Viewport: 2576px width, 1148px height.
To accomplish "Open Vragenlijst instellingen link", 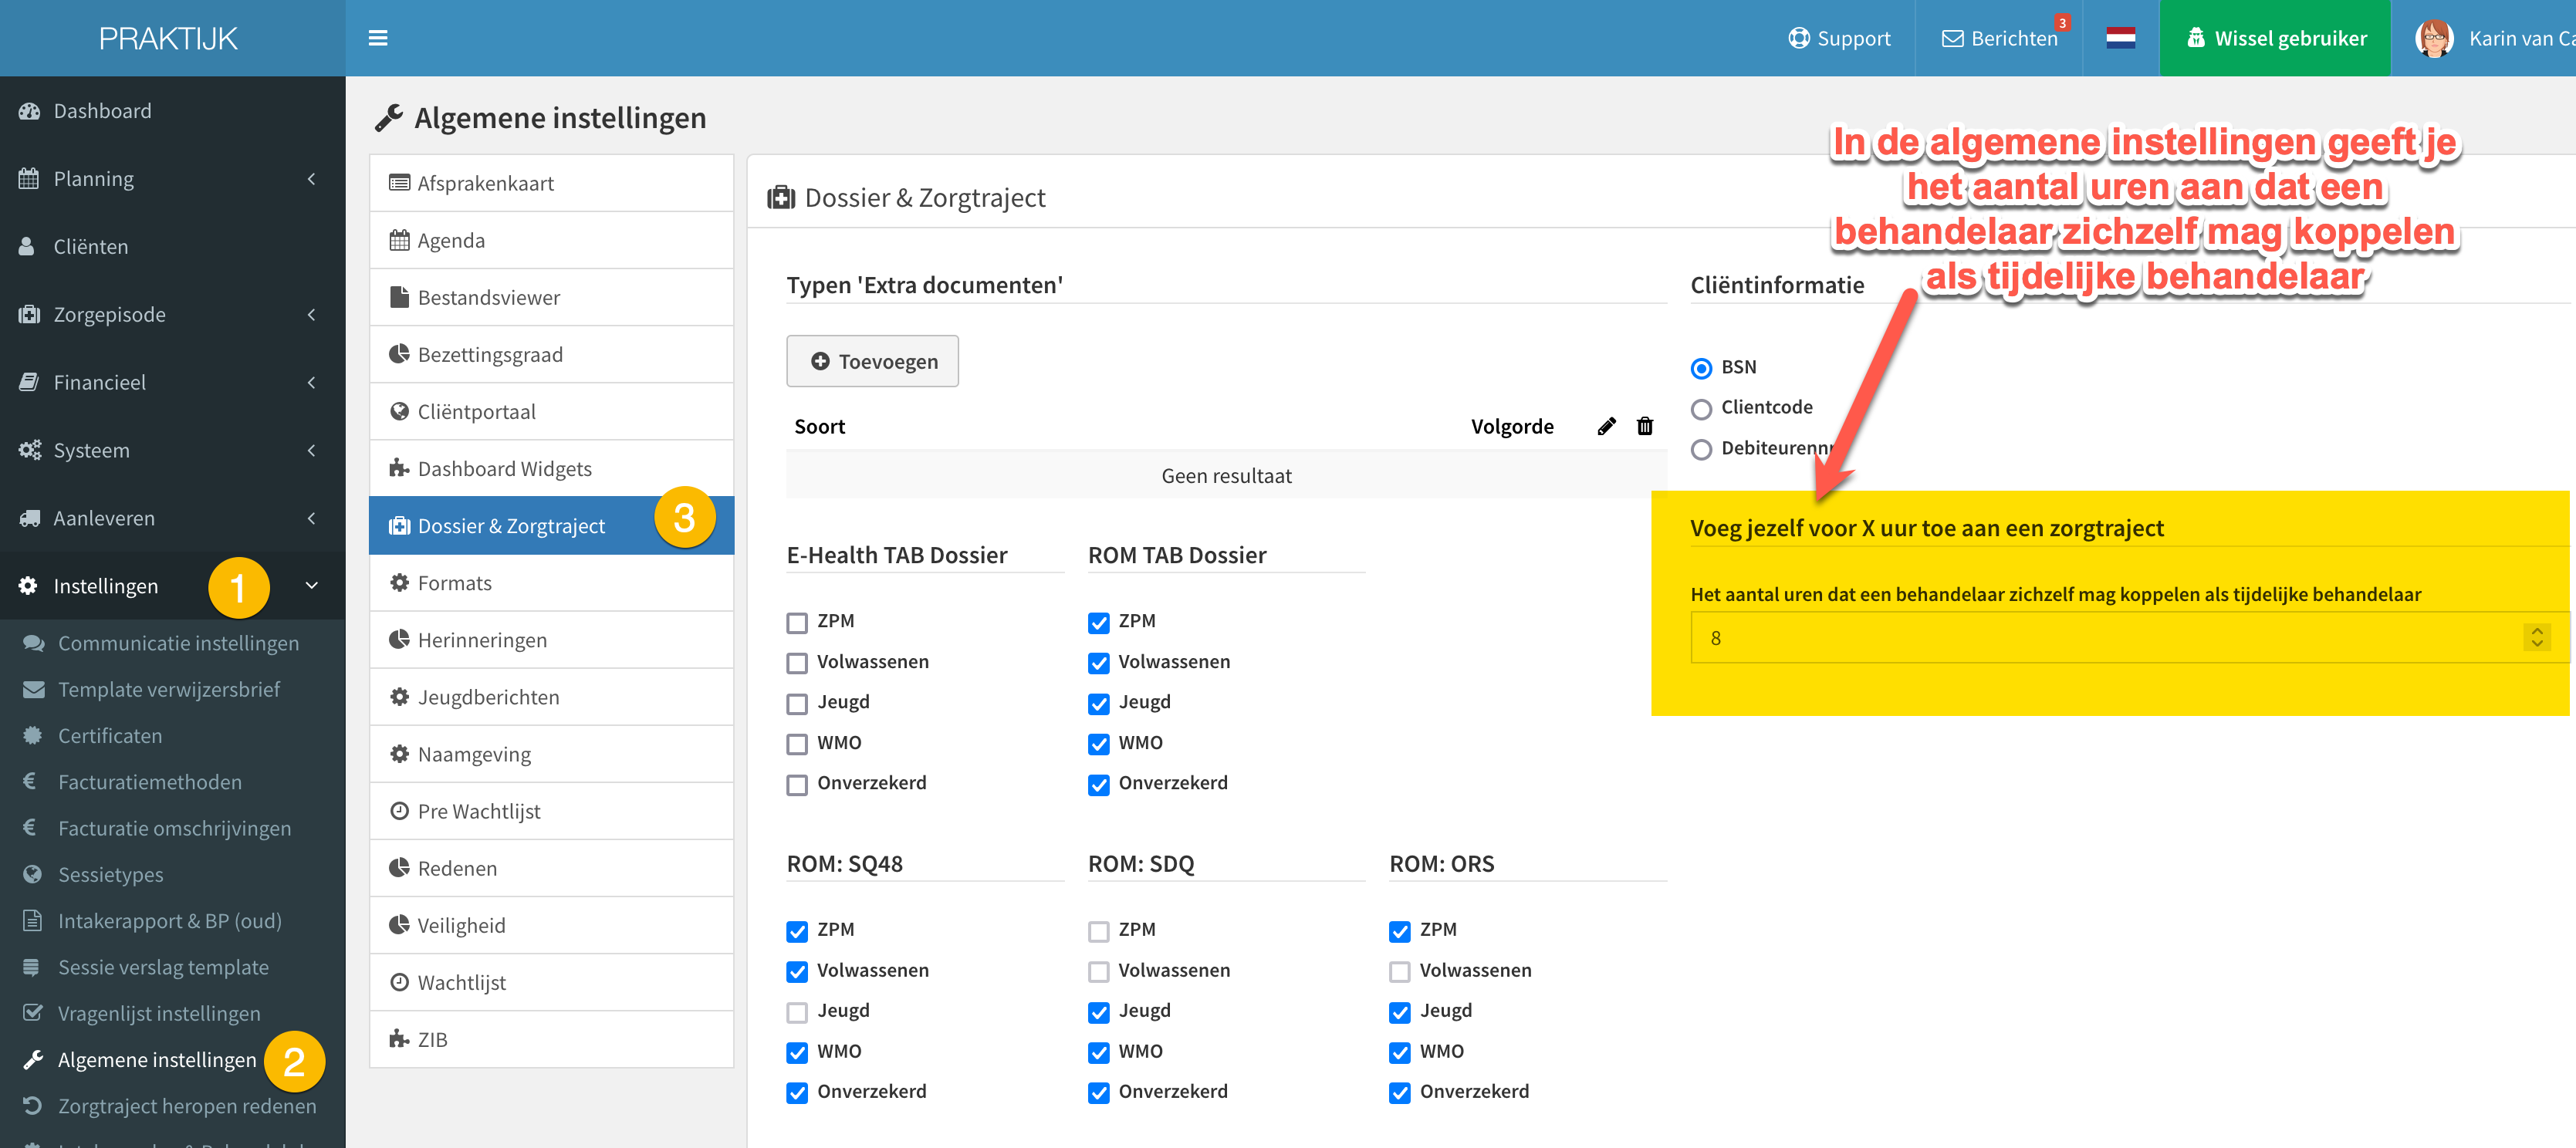I will [x=159, y=1014].
